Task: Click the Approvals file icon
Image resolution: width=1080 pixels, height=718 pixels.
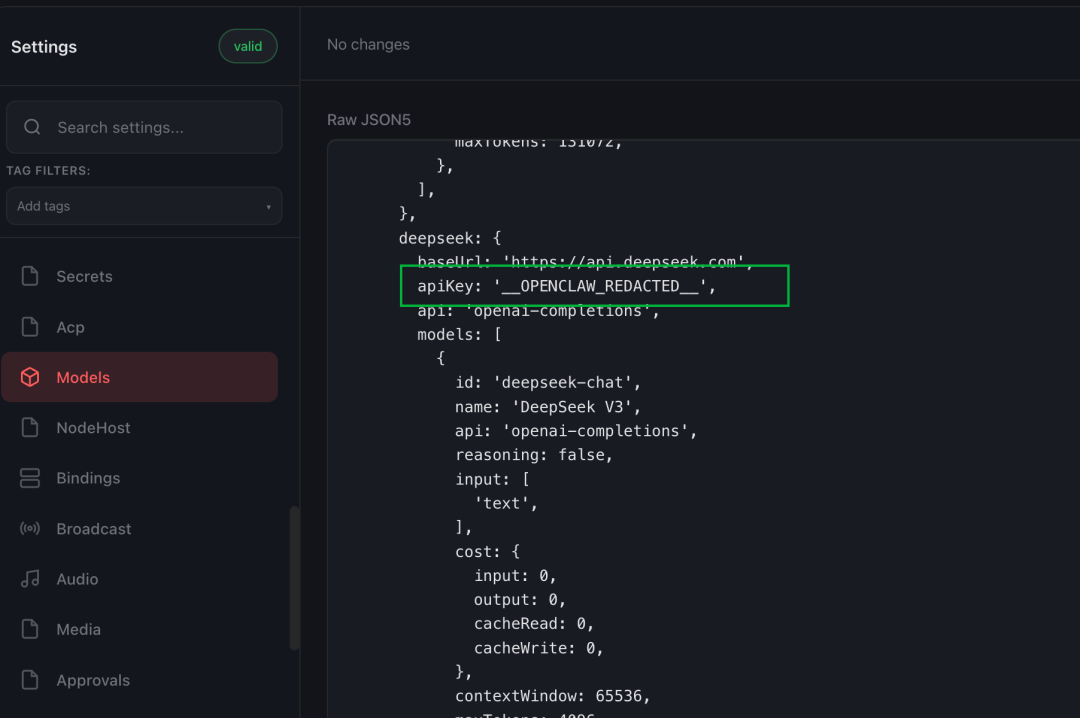Action: click(30, 680)
